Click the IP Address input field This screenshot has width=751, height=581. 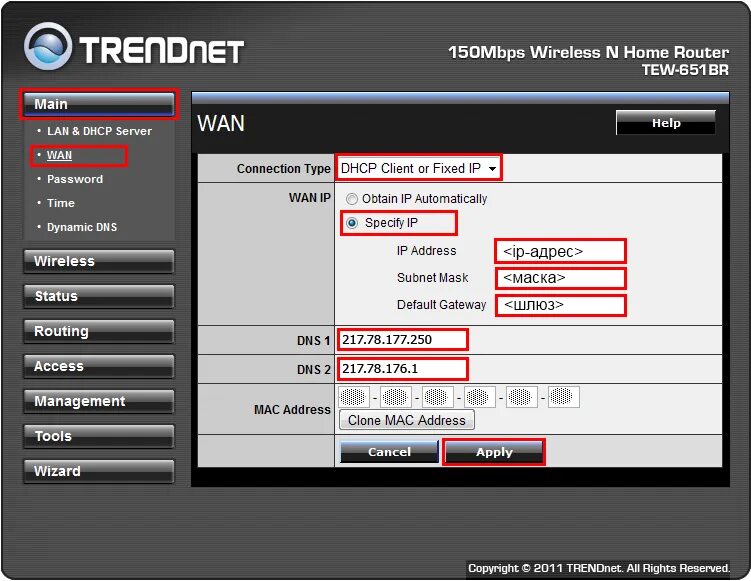coord(560,251)
